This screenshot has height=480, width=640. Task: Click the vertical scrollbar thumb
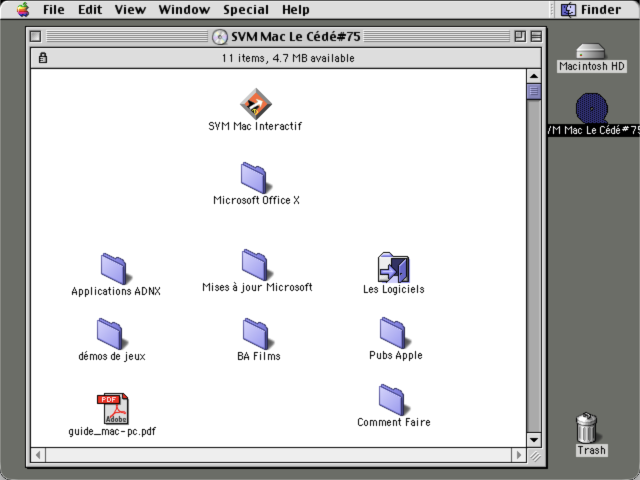534,91
